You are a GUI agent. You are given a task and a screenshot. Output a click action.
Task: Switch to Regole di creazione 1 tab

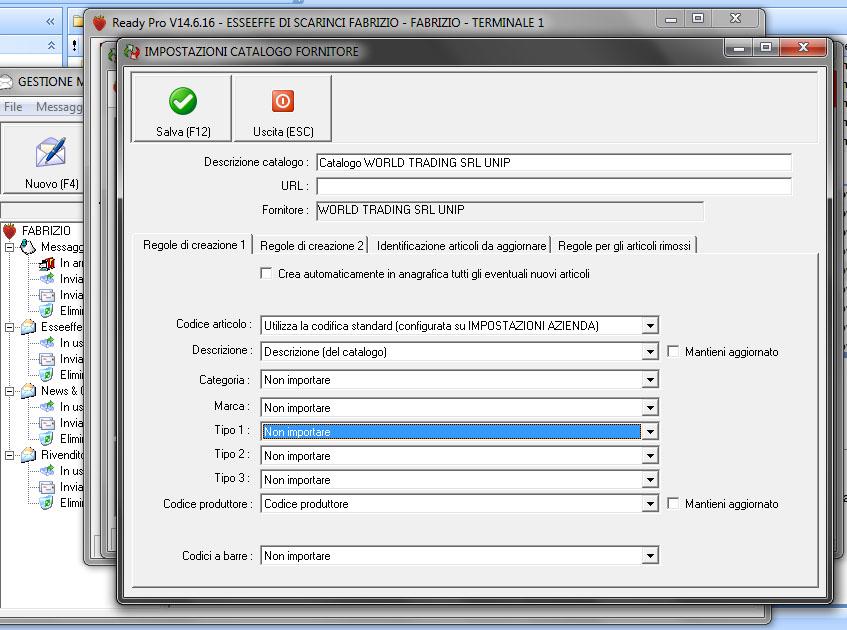(194, 245)
